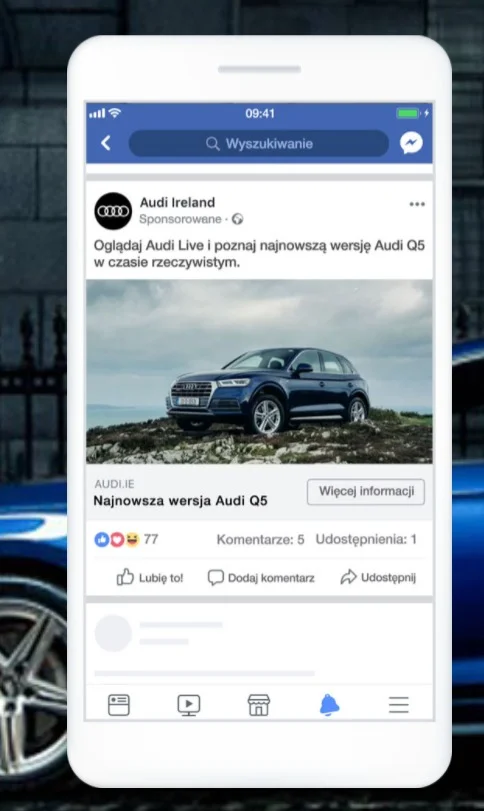Tap the back arrow icon

tap(106, 143)
